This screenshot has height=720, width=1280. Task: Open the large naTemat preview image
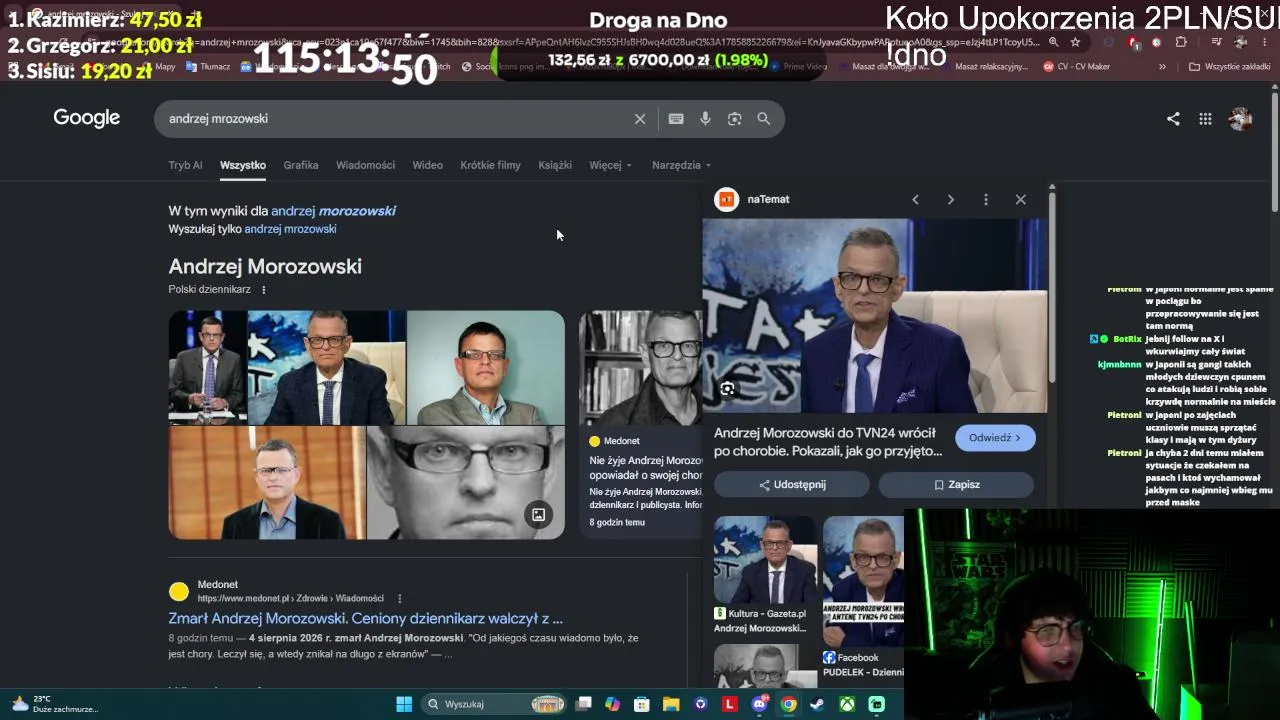coord(875,316)
